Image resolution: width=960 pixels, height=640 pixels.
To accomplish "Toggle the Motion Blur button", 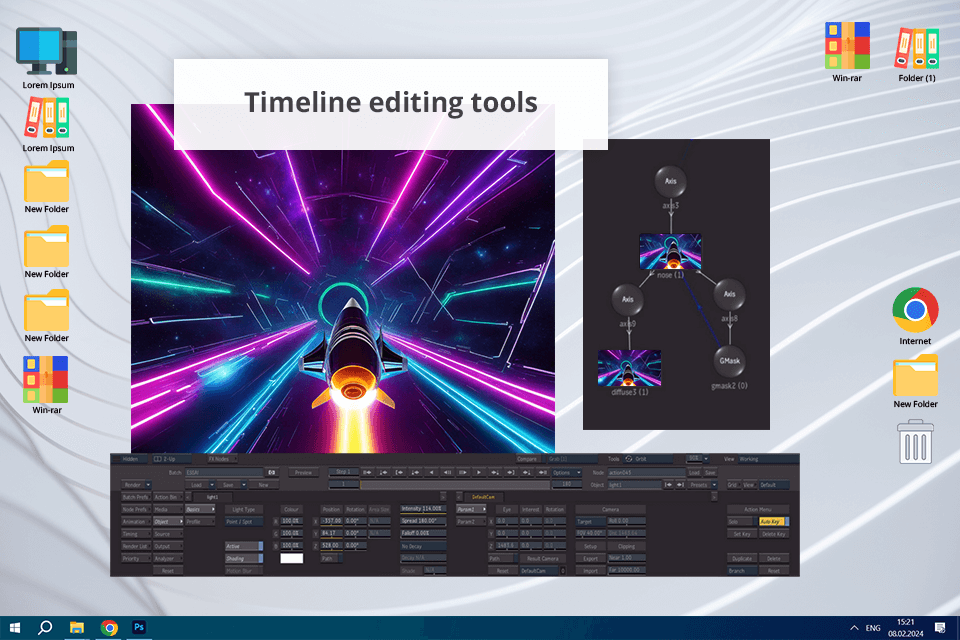I will pyautogui.click(x=244, y=571).
